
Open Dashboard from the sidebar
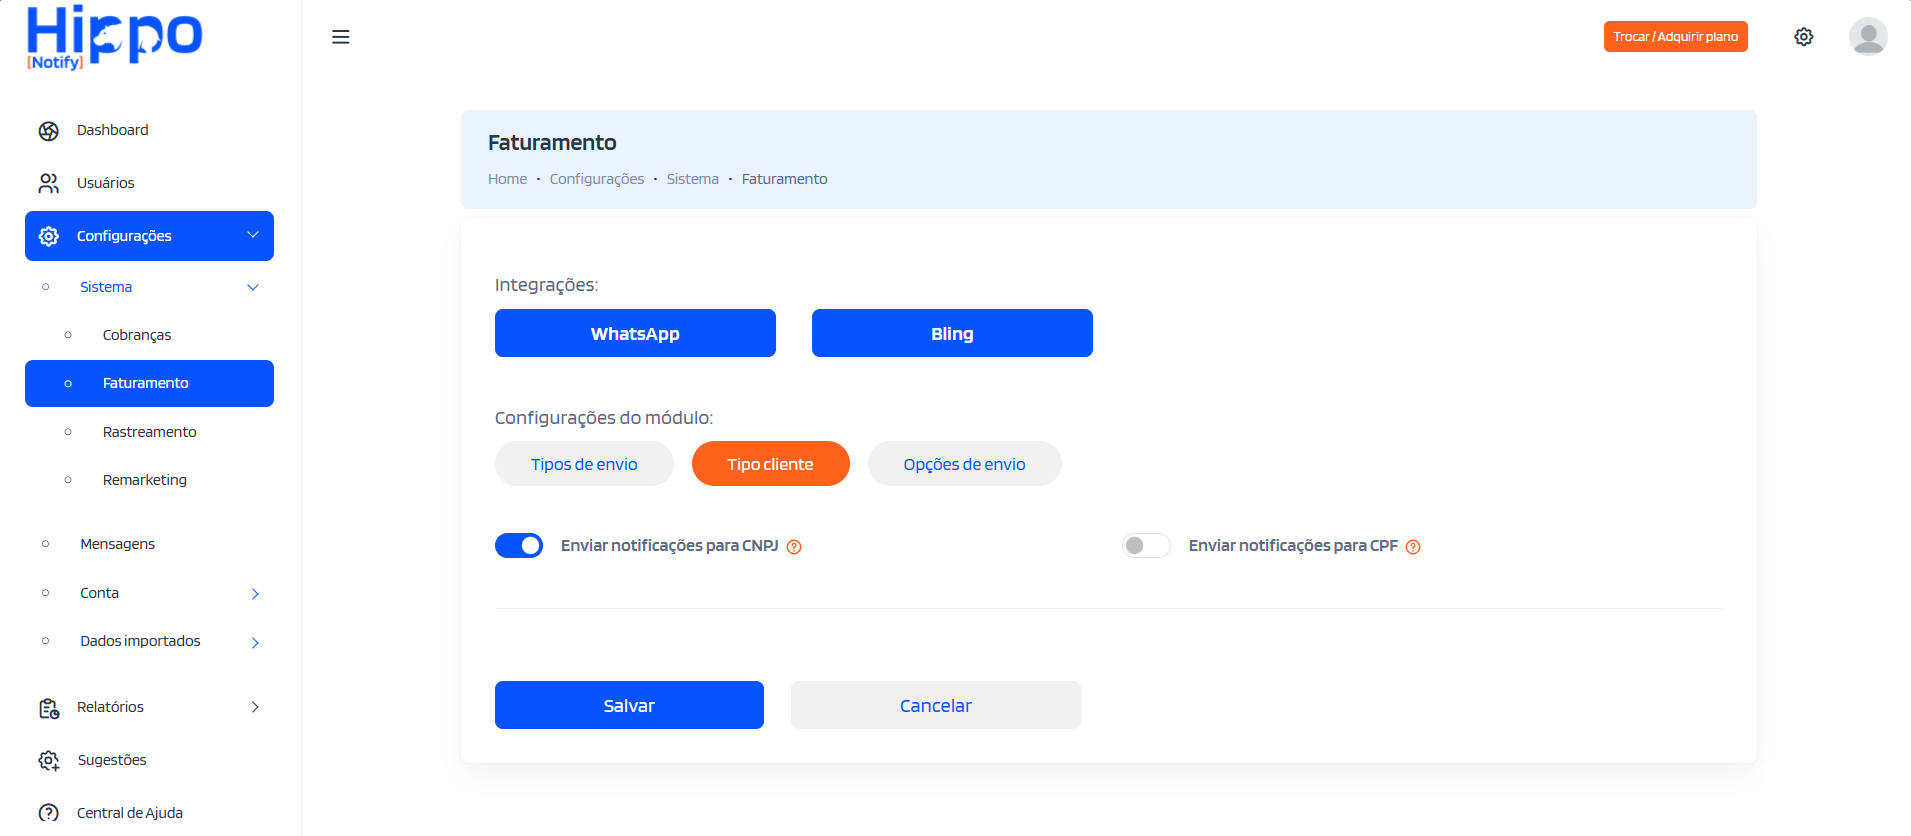tap(112, 130)
